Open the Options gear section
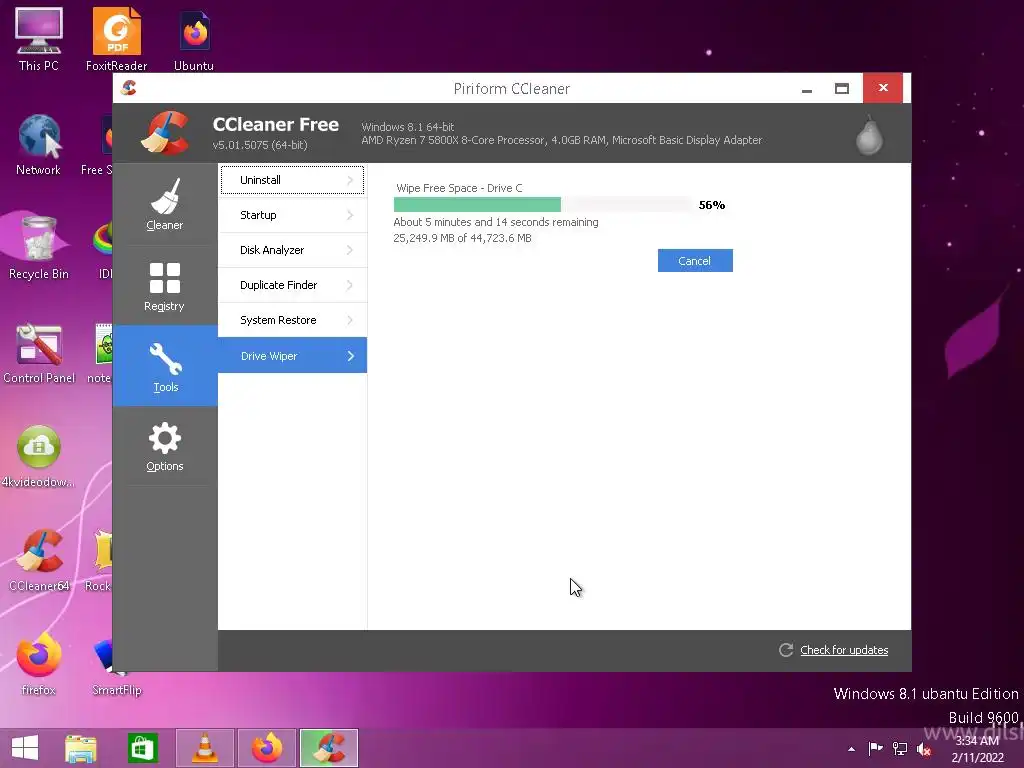The width and height of the screenshot is (1024, 768). 165,446
